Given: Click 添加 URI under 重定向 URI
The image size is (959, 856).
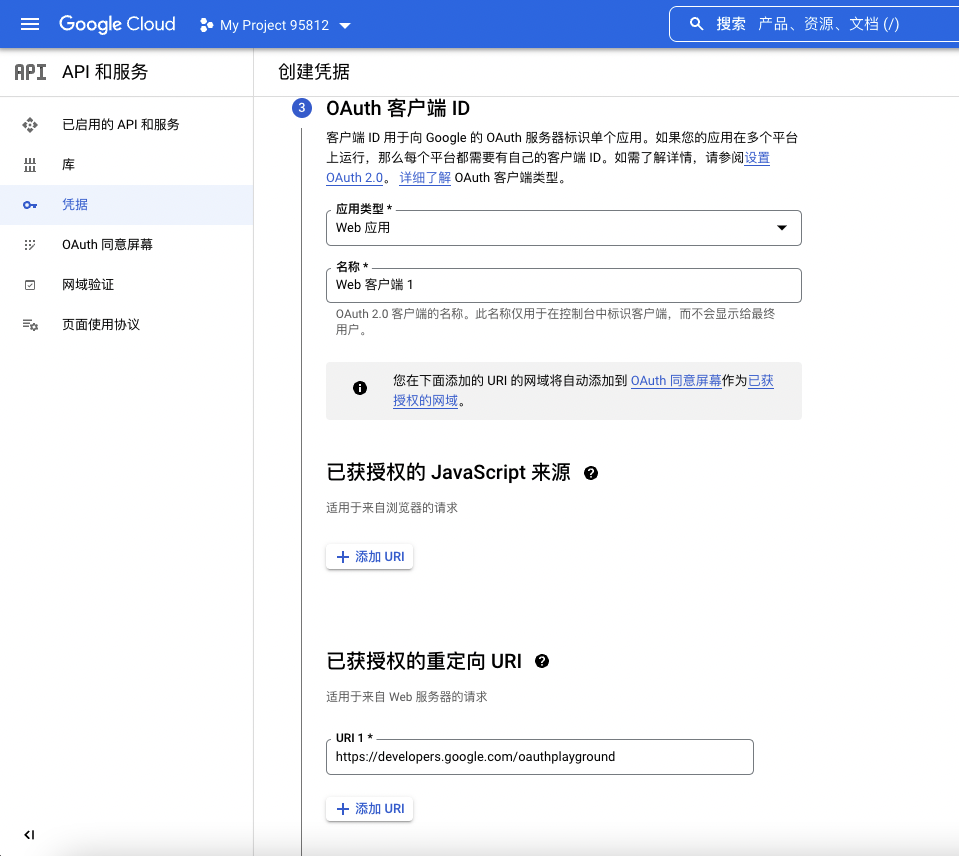Looking at the screenshot, I should click(370, 809).
